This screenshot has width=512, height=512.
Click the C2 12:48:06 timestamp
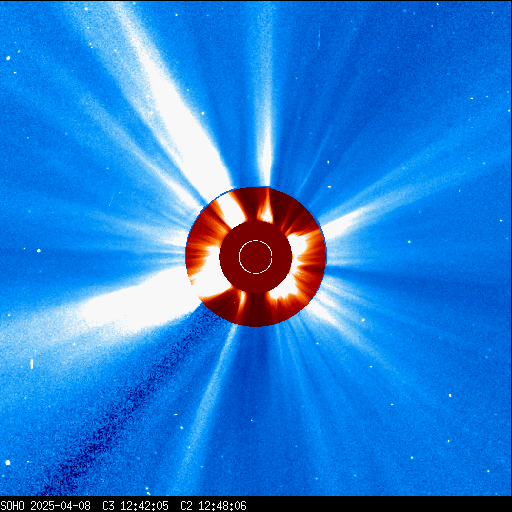[213, 506]
